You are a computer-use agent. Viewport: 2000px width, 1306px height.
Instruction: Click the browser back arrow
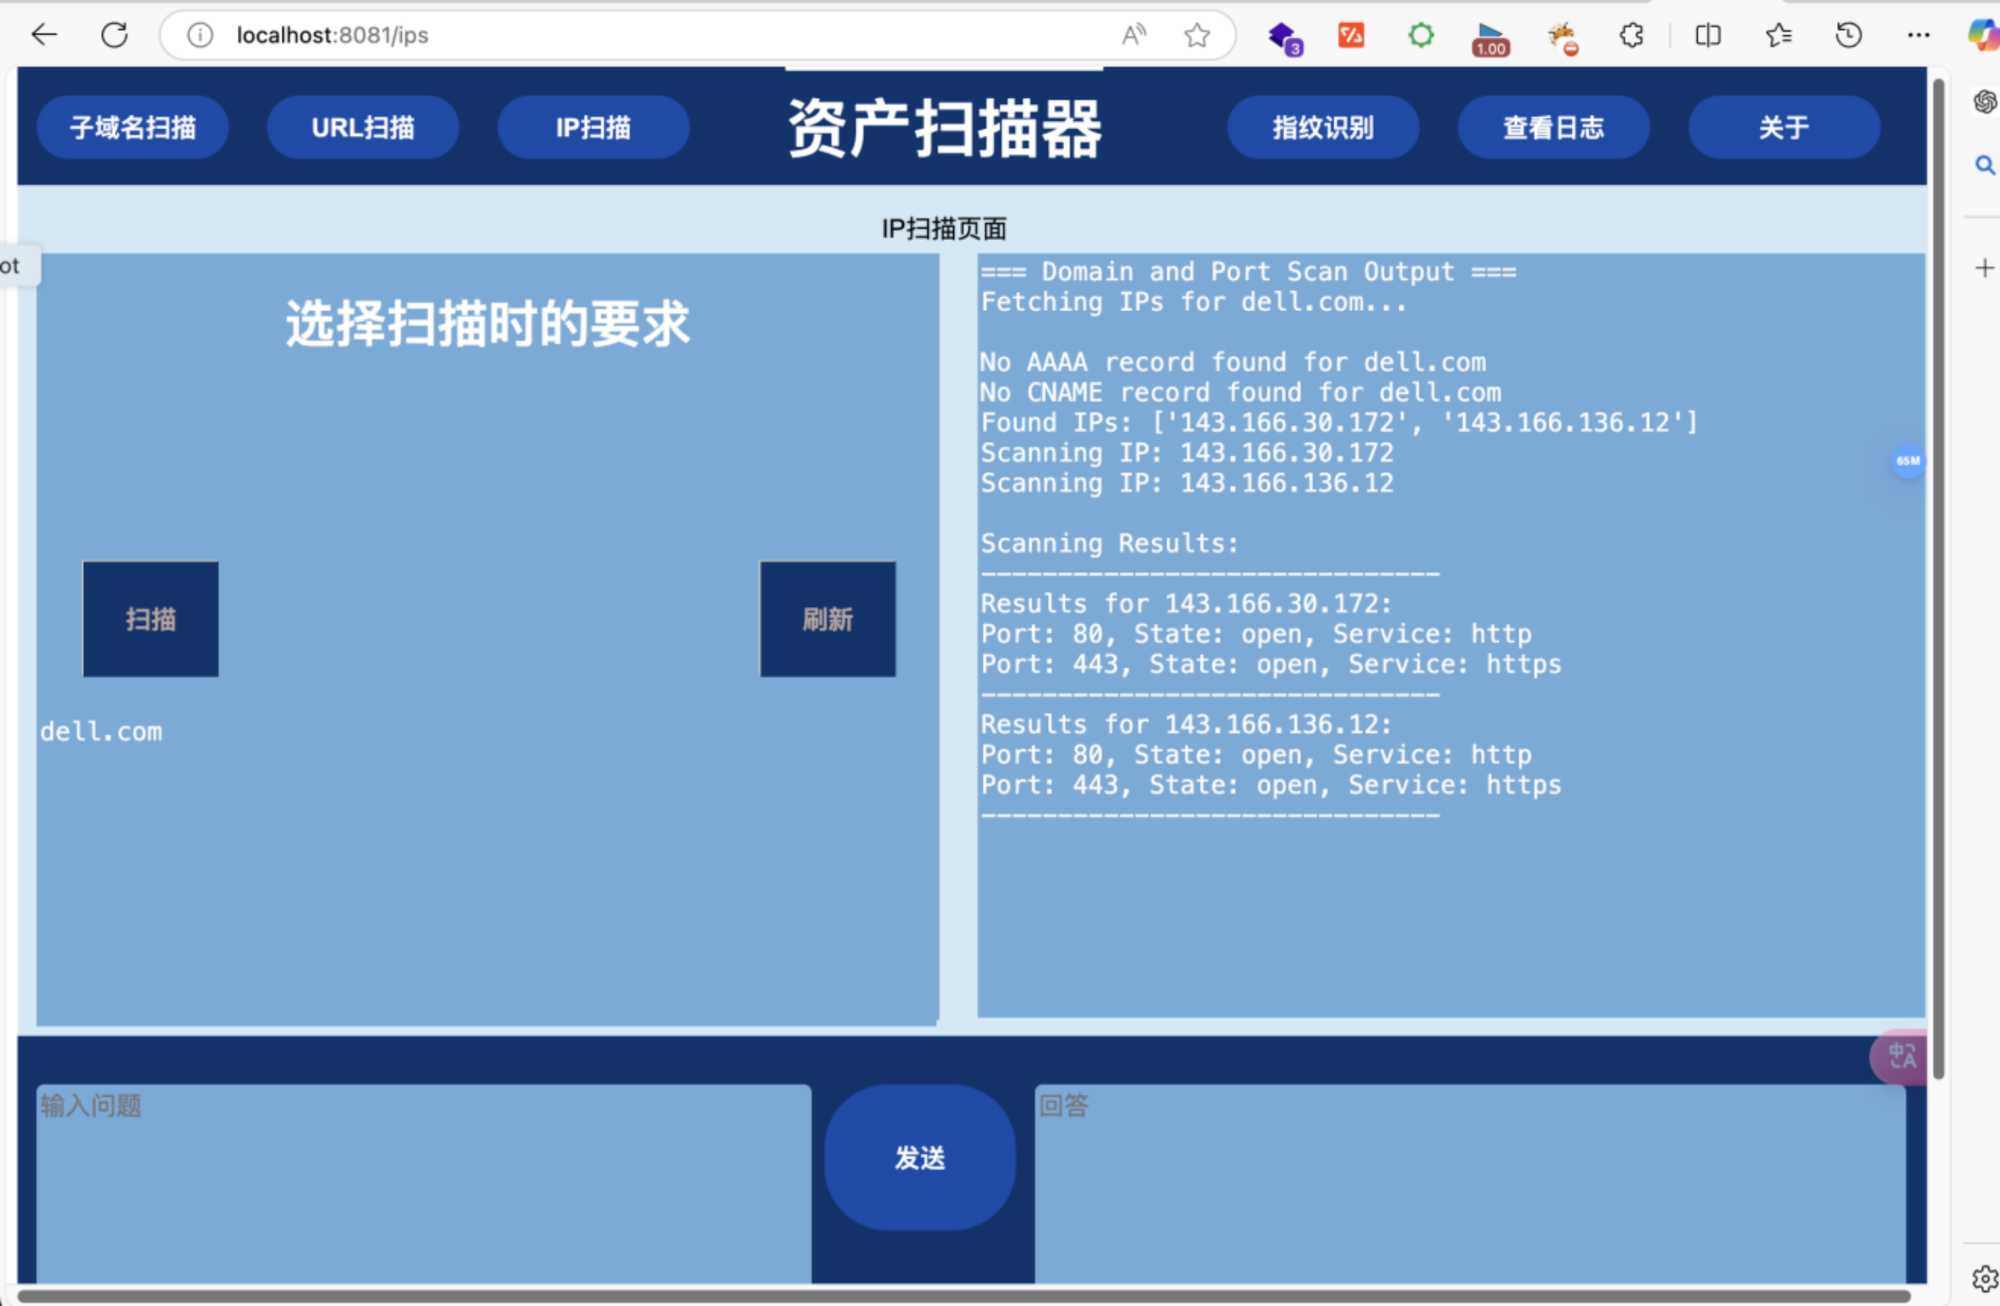[44, 35]
